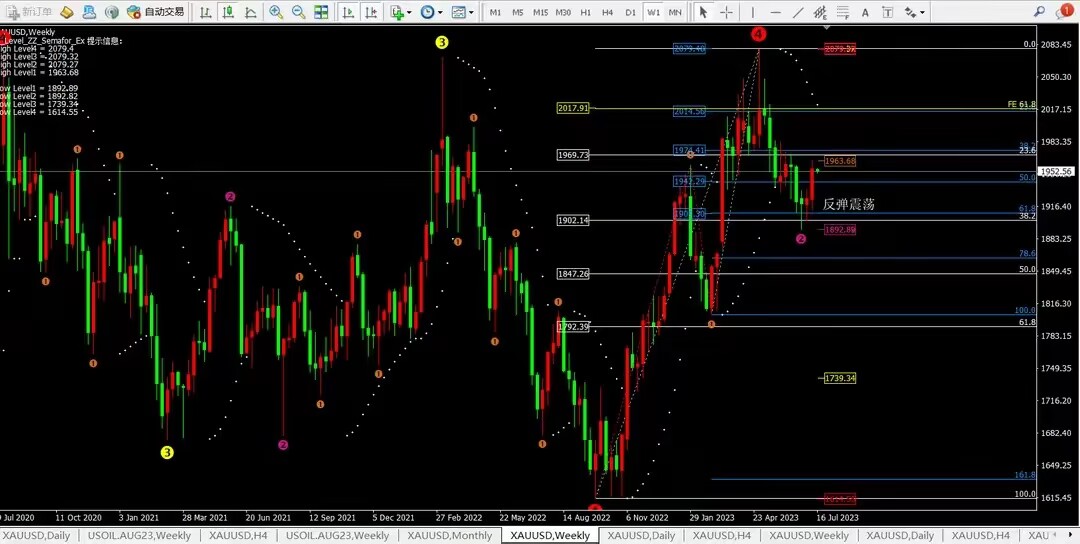Click the 2017.91 price label
This screenshot has width=1080, height=544.
coord(573,108)
